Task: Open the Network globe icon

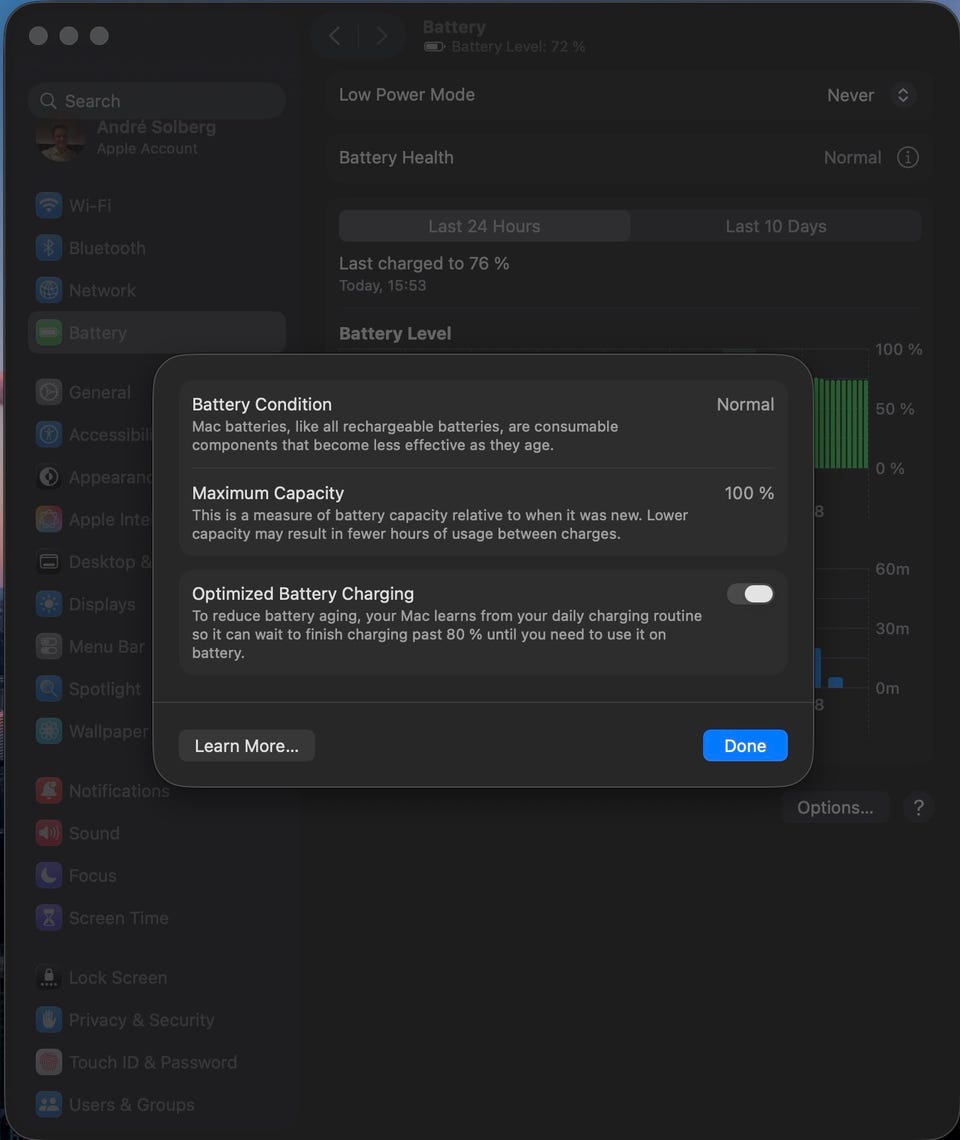Action: (49, 290)
